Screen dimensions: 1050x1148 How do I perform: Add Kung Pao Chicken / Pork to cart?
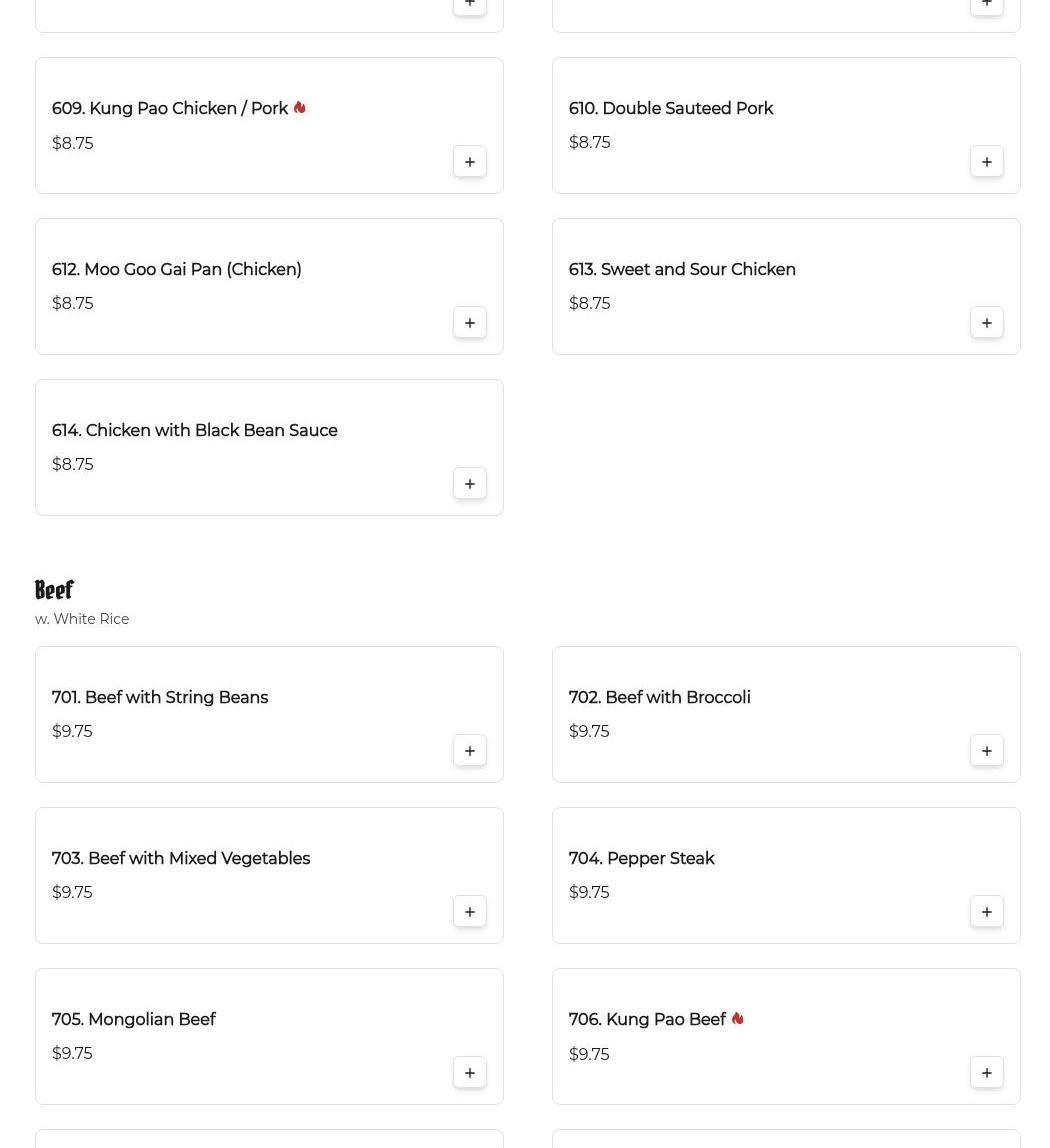tap(469, 162)
